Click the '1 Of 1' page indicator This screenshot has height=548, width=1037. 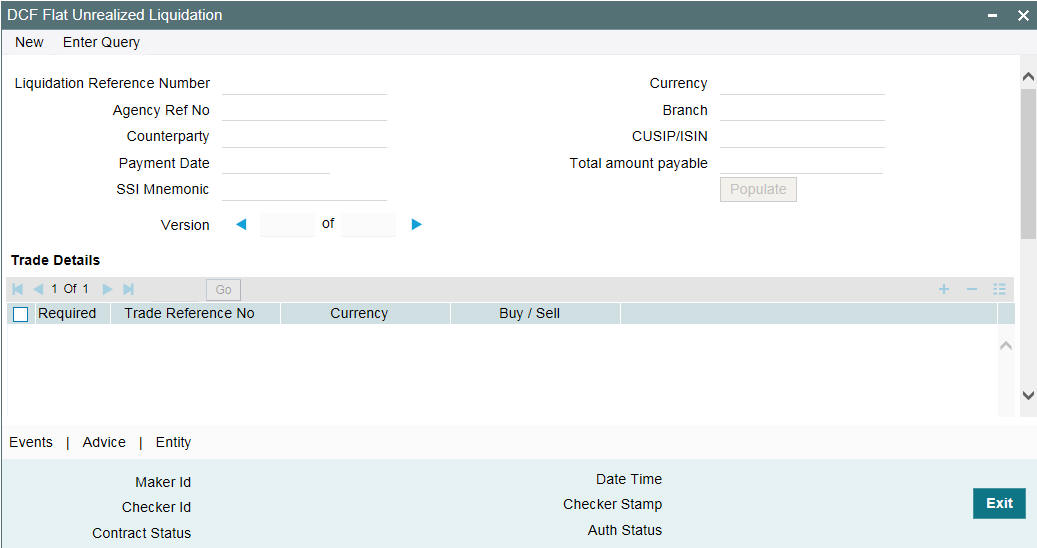[x=69, y=289]
